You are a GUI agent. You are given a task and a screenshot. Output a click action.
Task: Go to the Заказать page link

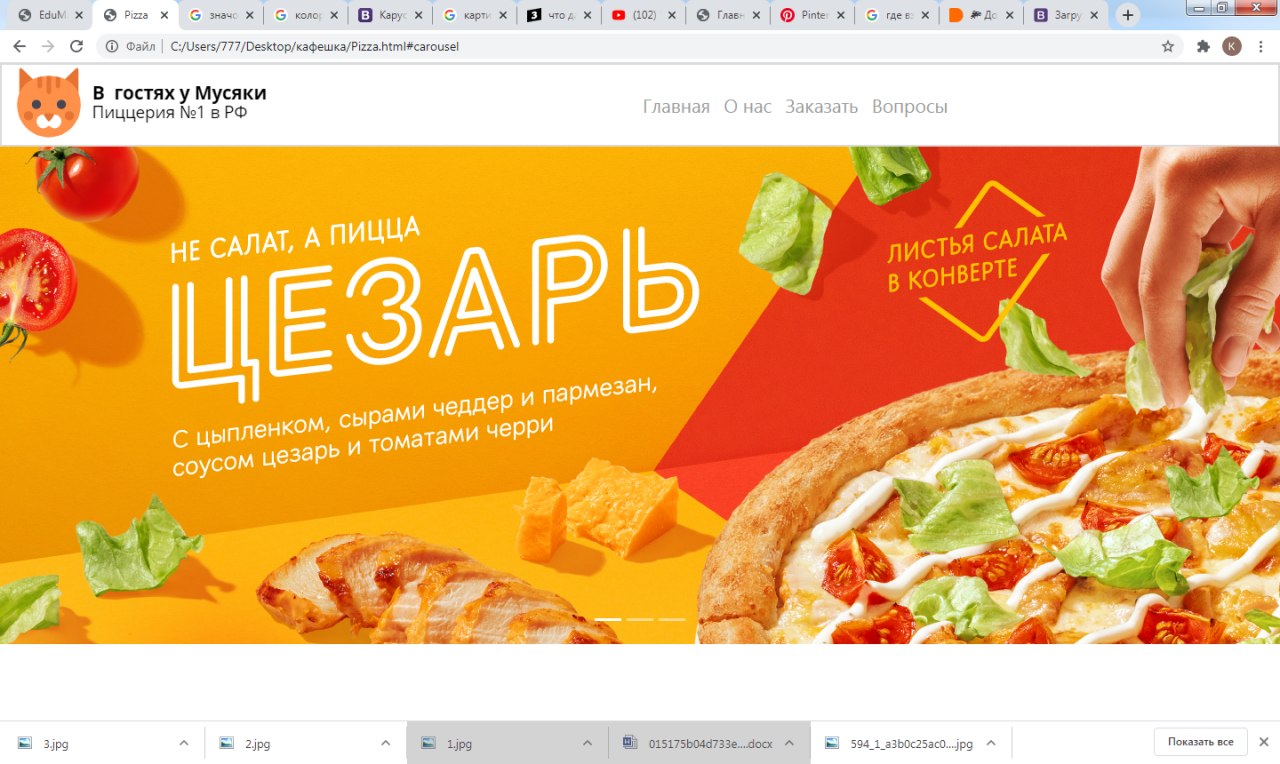coord(821,107)
